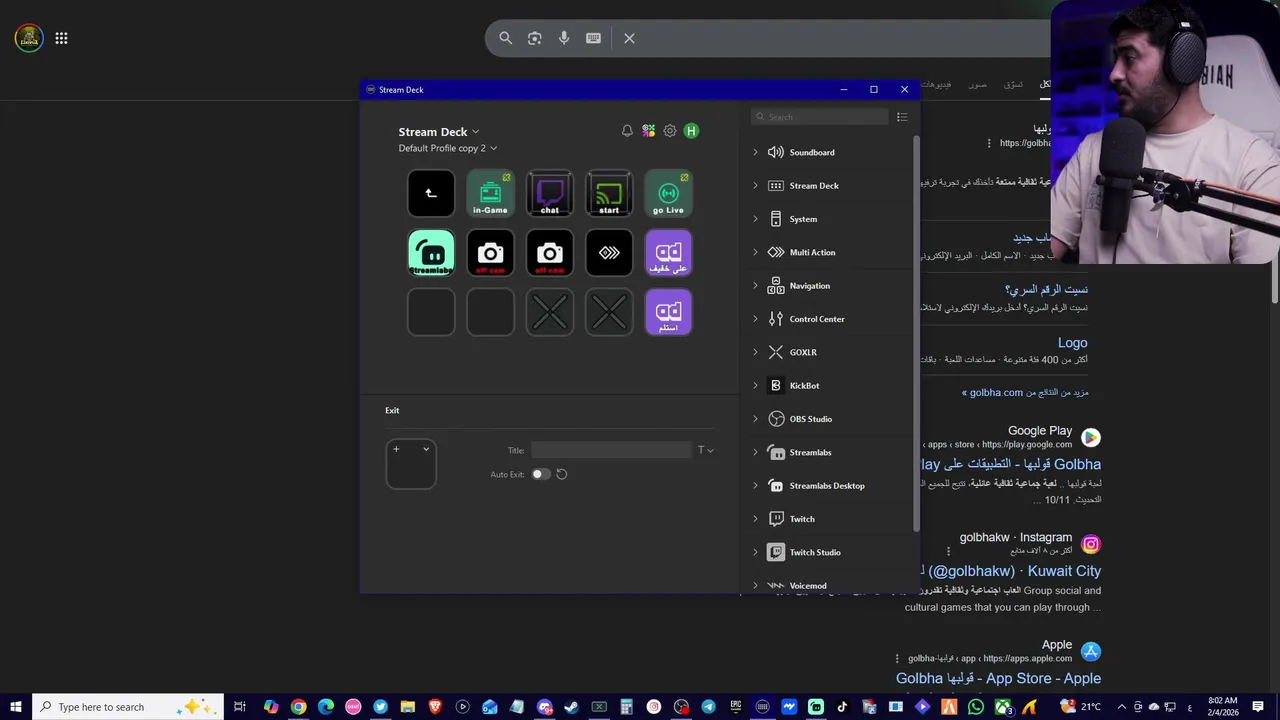
Task: Open Task View on the taskbar
Action: coord(240,707)
